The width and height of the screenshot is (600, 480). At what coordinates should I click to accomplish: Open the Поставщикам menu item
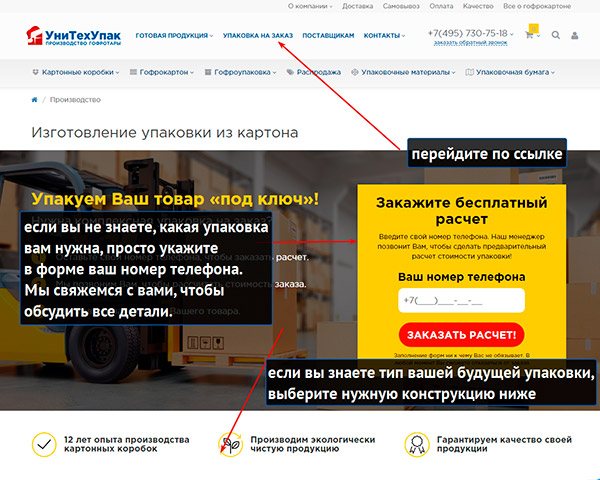point(328,36)
